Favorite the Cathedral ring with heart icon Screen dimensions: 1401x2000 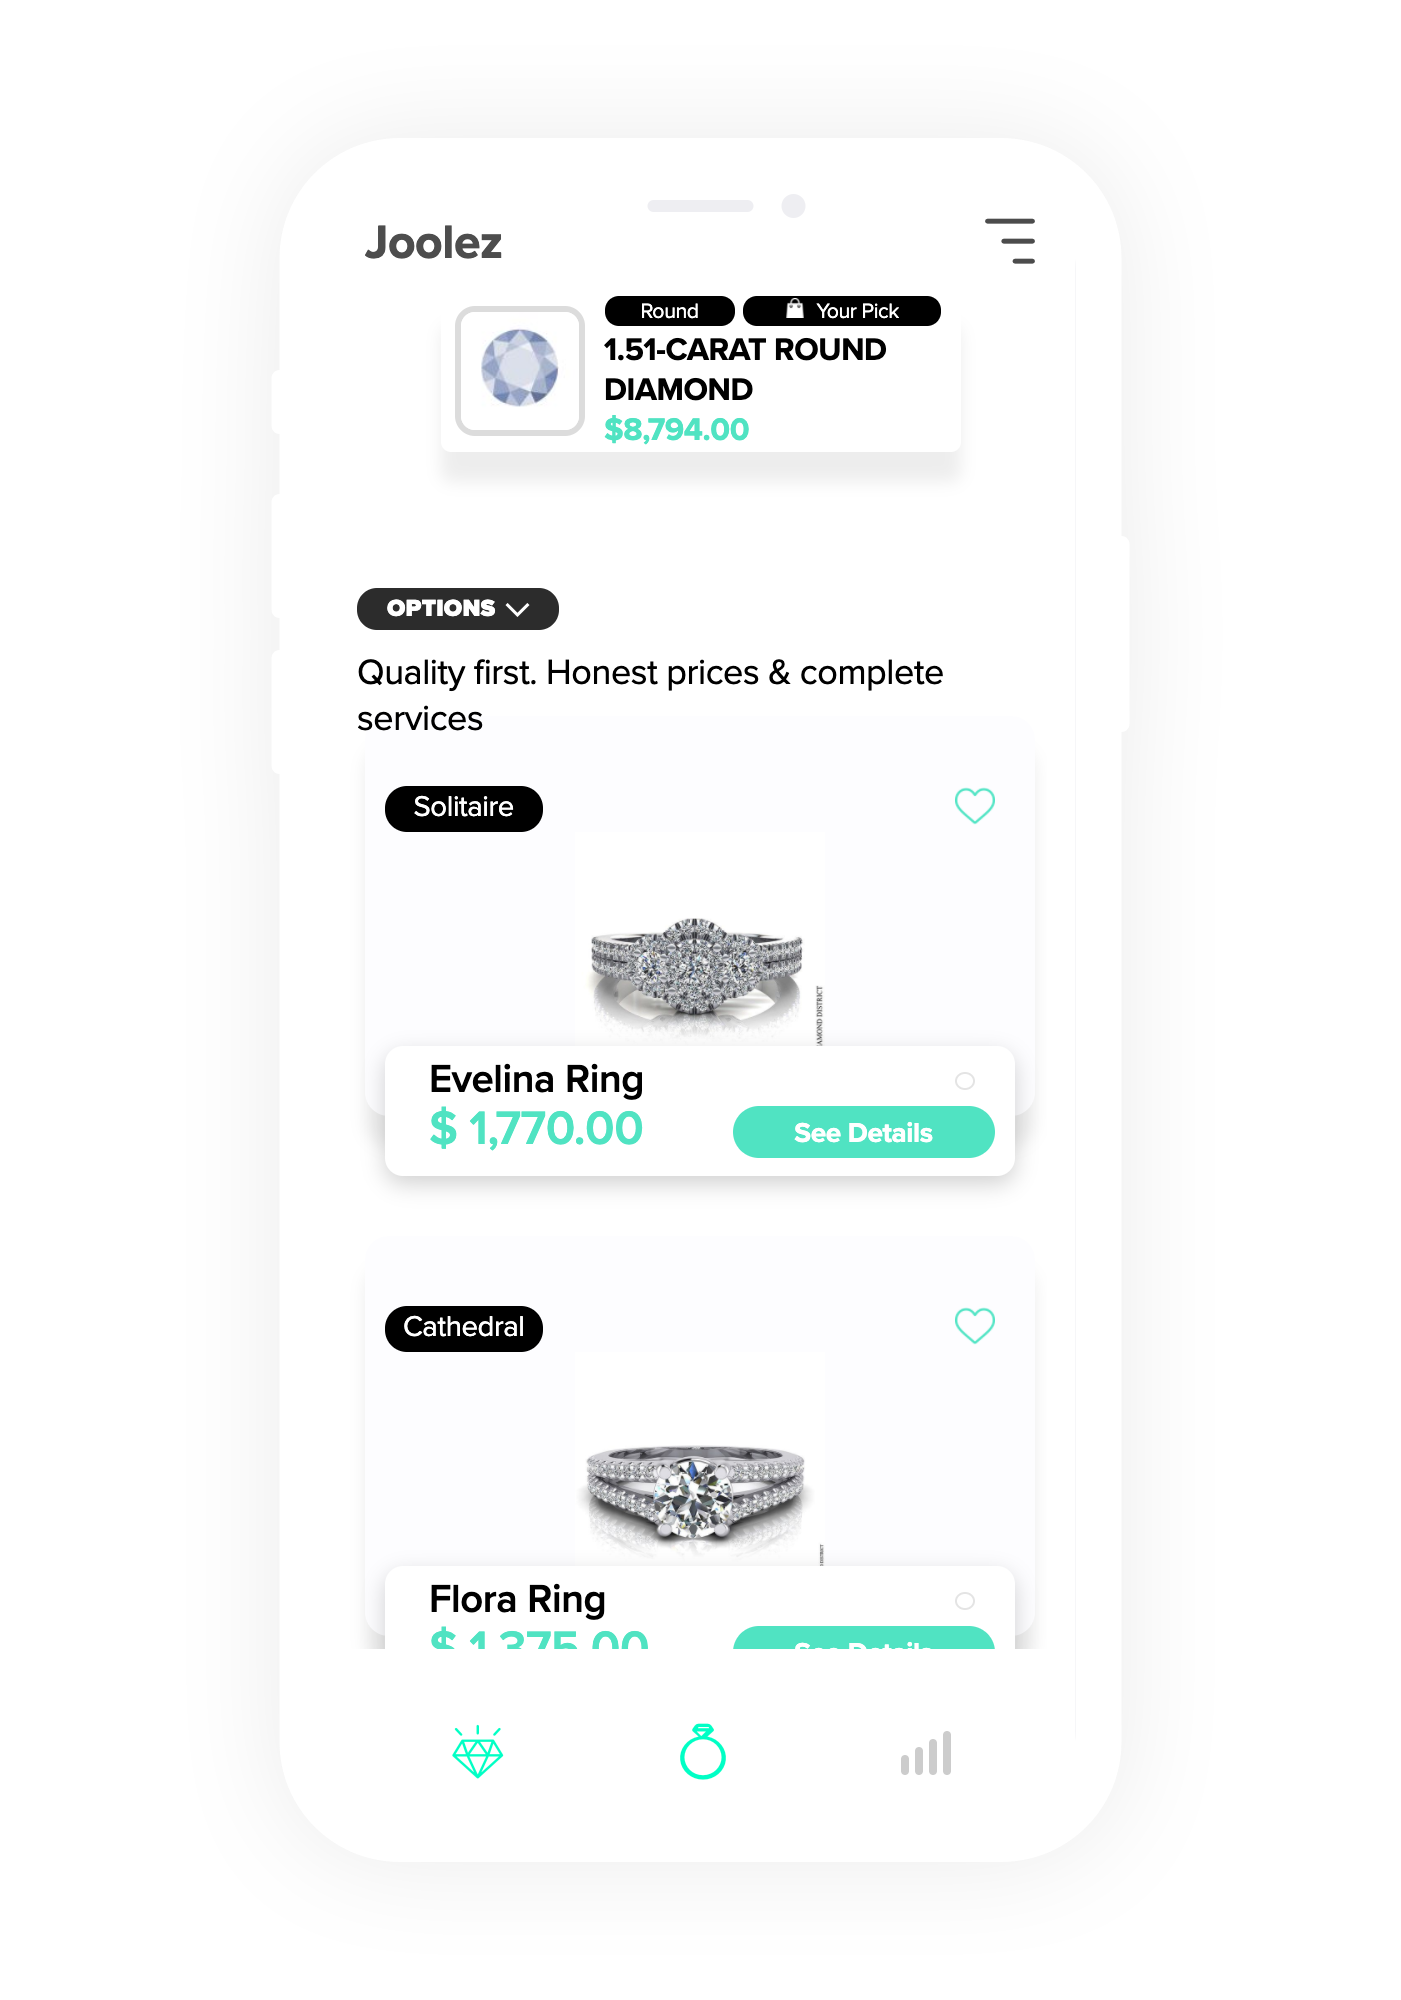click(x=975, y=1326)
